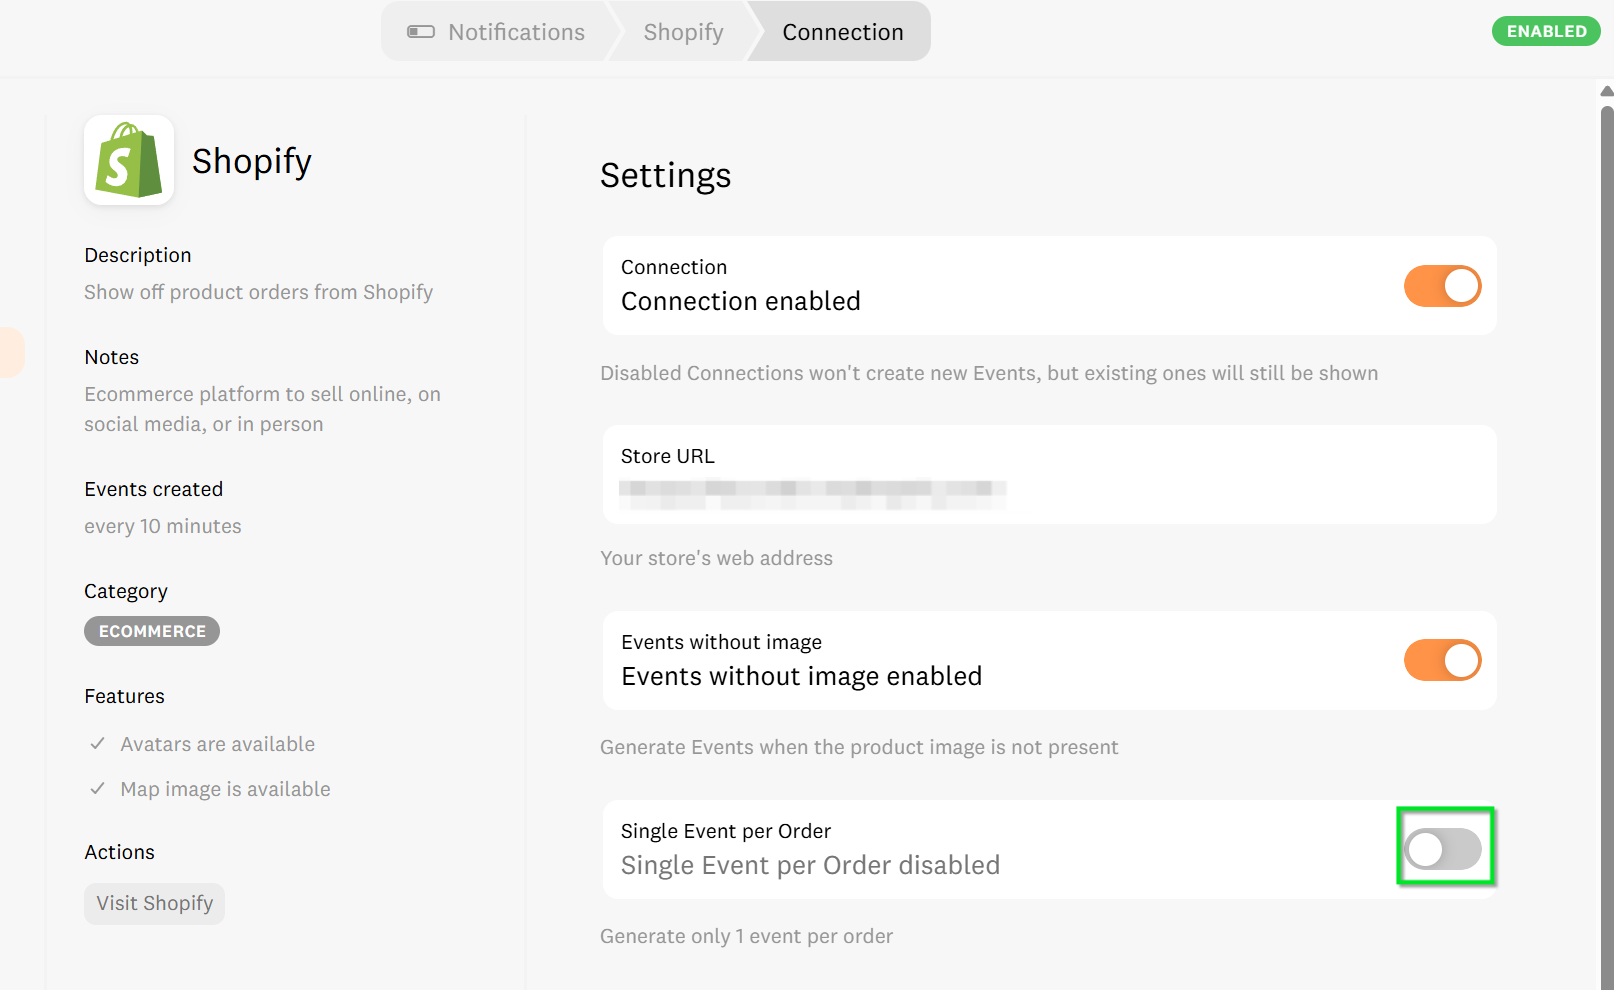The image size is (1614, 990).
Task: Click the vertical scrollbar thumb
Action: [x=1606, y=500]
